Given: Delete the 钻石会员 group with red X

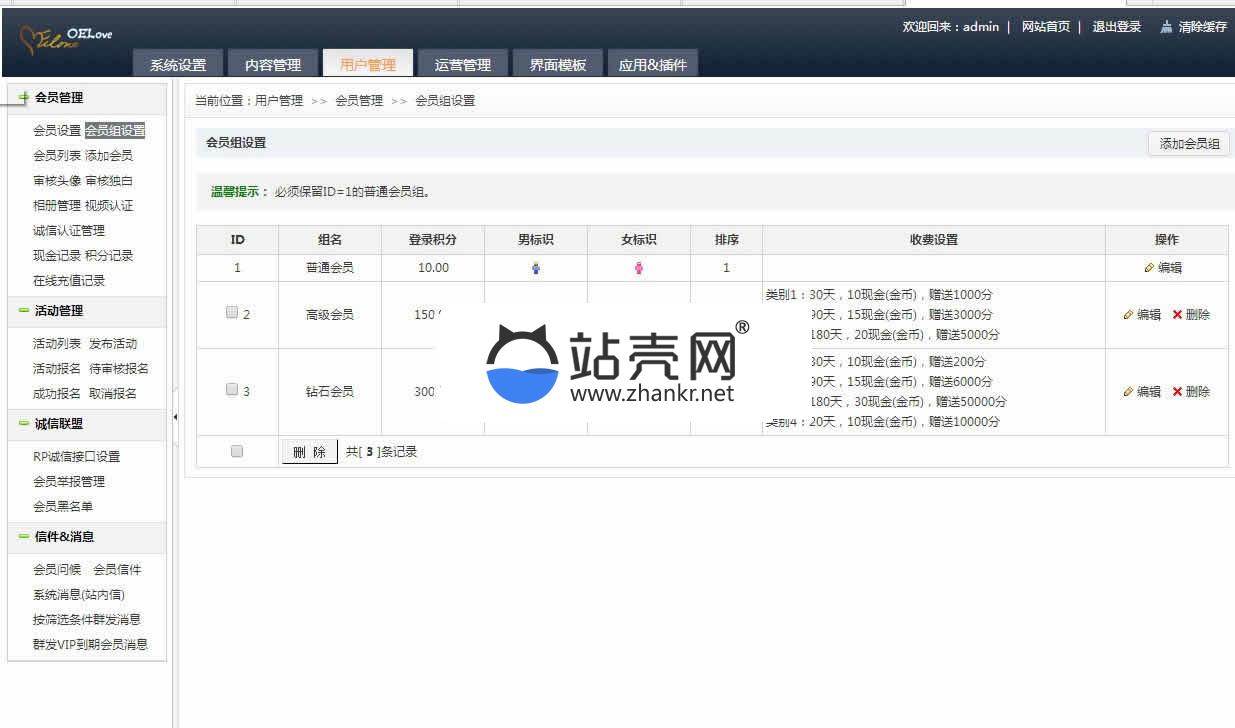Looking at the screenshot, I should click(x=1177, y=392).
